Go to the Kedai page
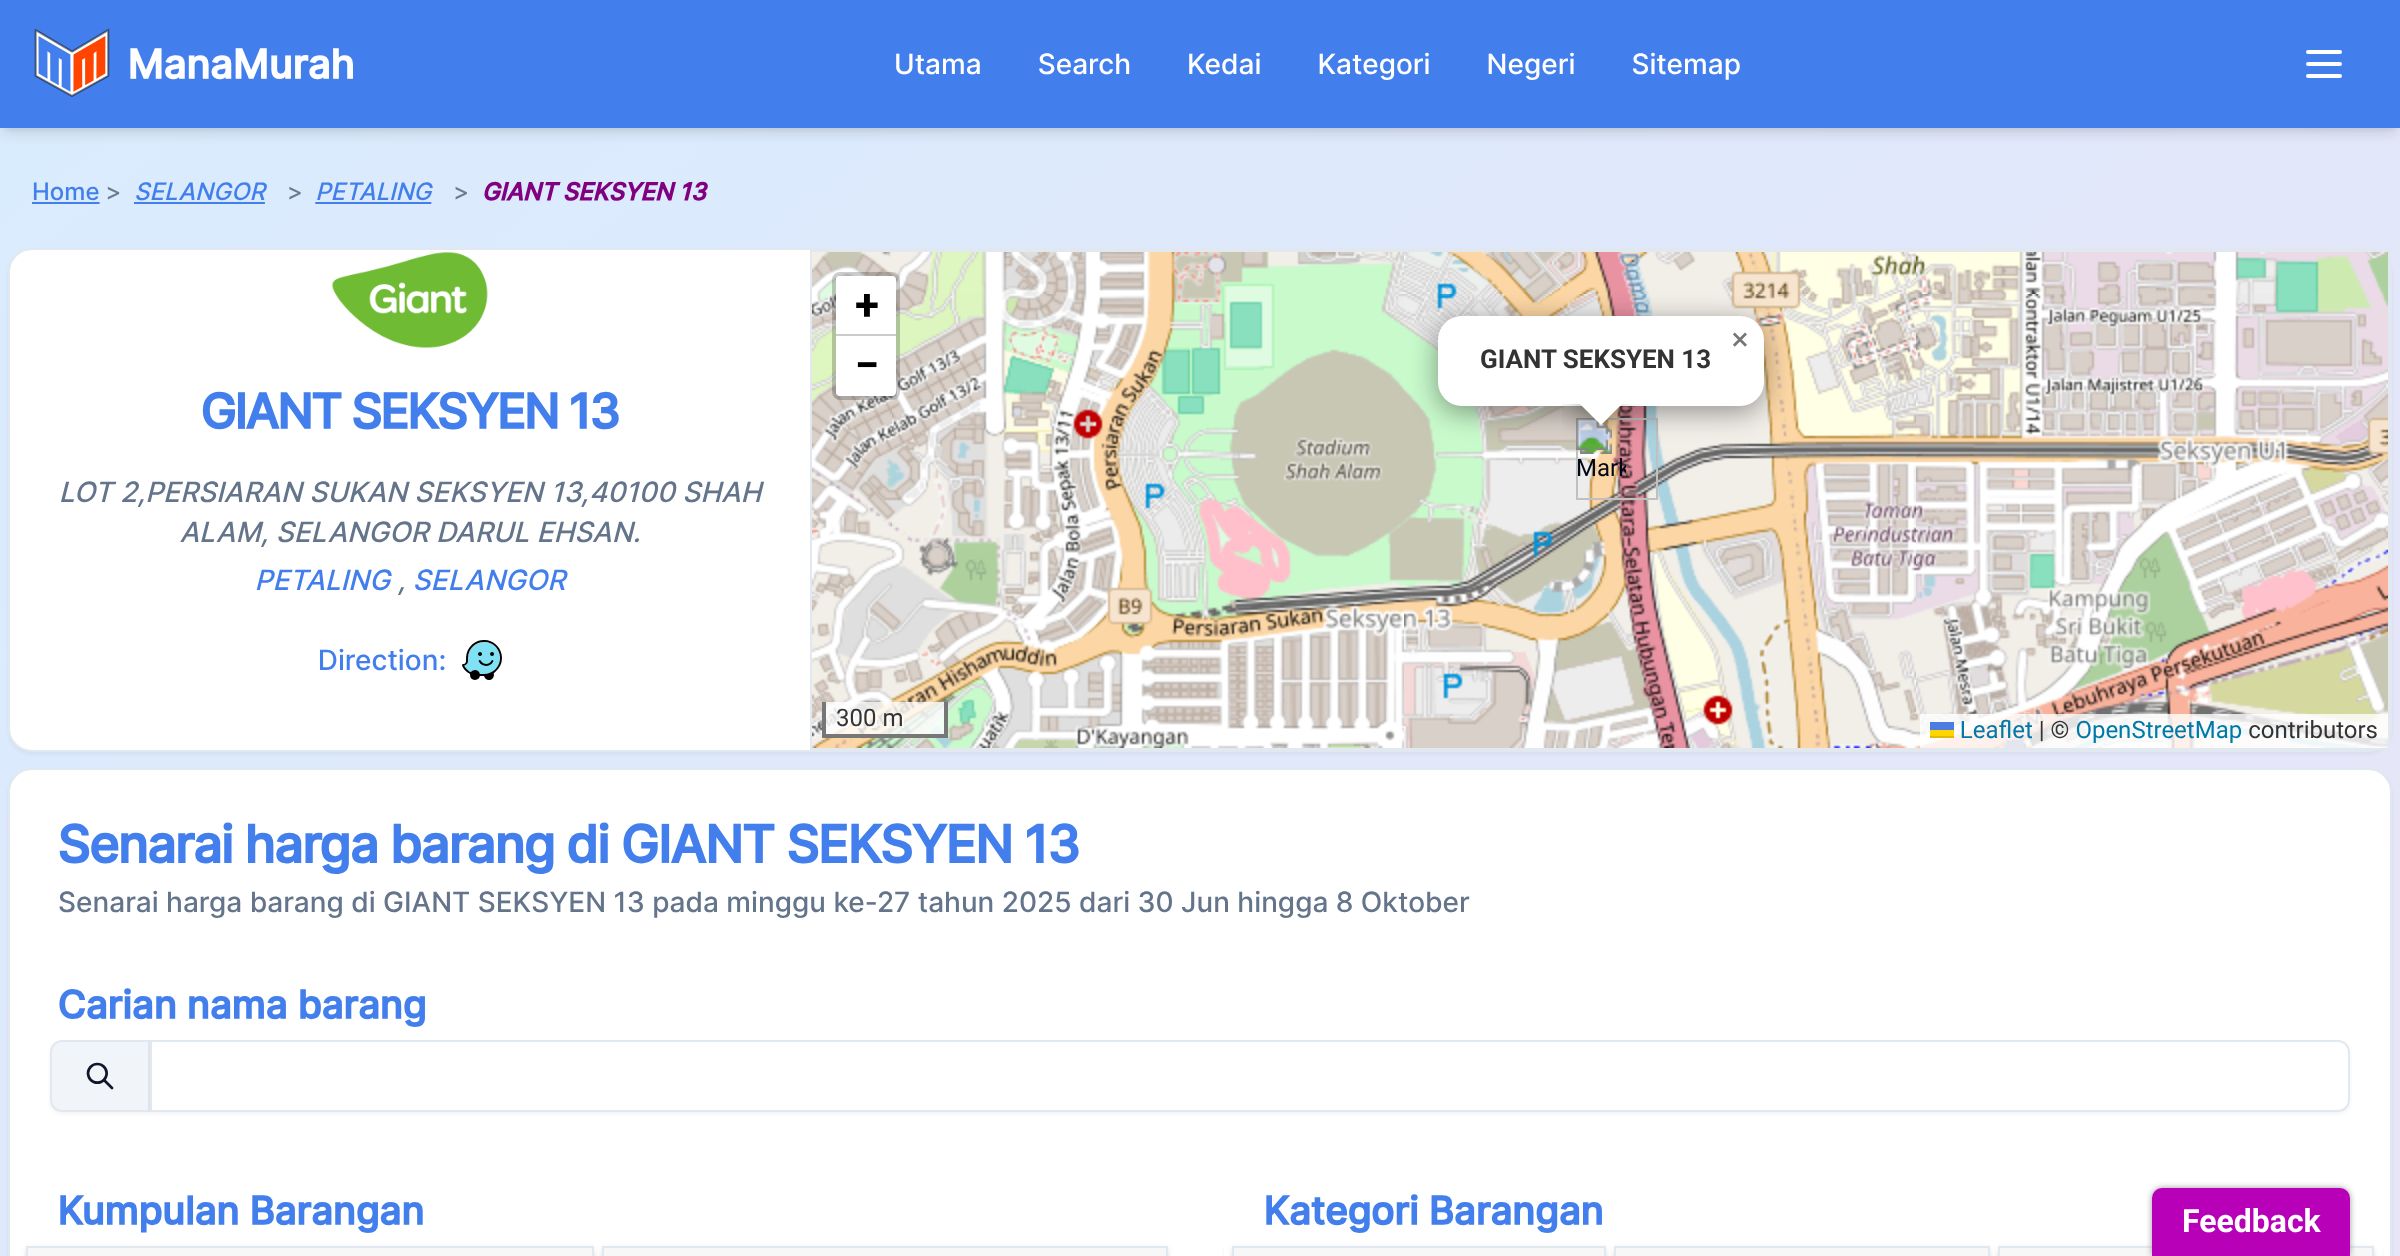The width and height of the screenshot is (2400, 1256). point(1223,64)
